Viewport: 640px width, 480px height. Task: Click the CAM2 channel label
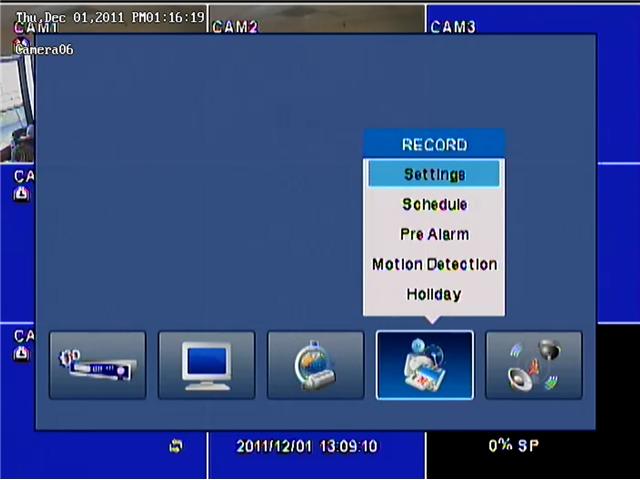tap(236, 27)
